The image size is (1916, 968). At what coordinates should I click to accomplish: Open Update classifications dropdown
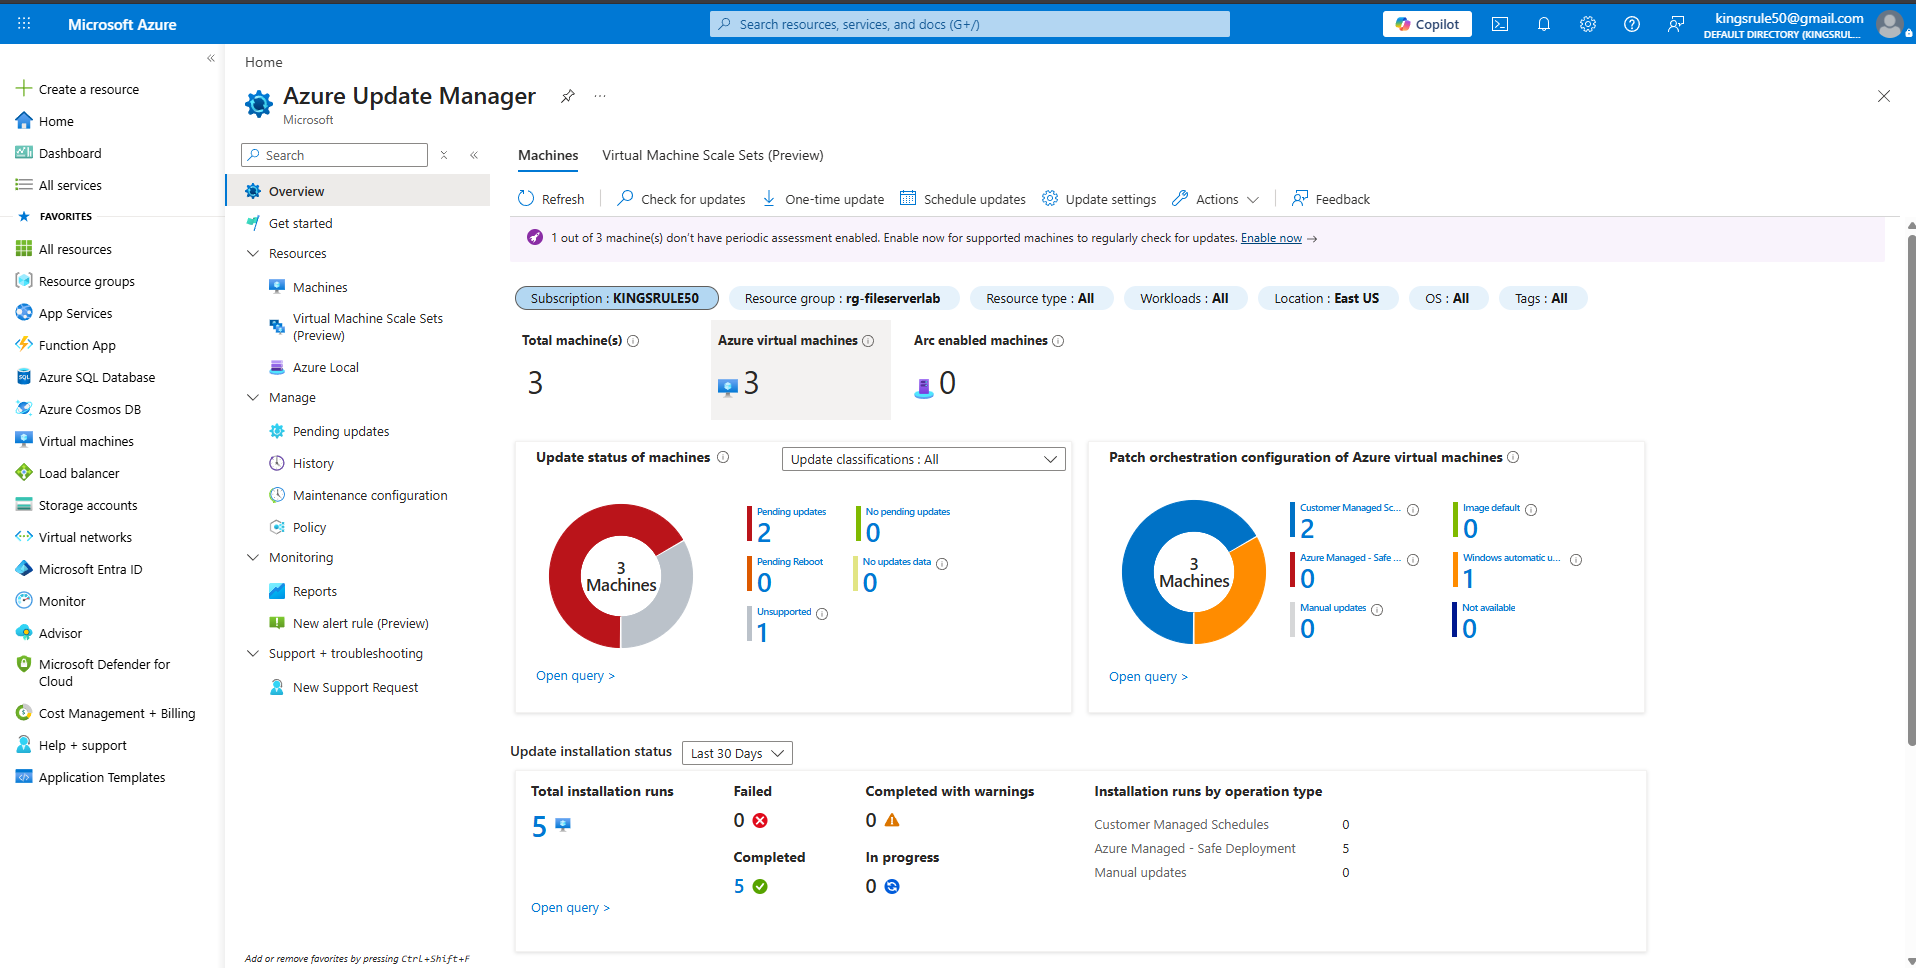pos(923,459)
